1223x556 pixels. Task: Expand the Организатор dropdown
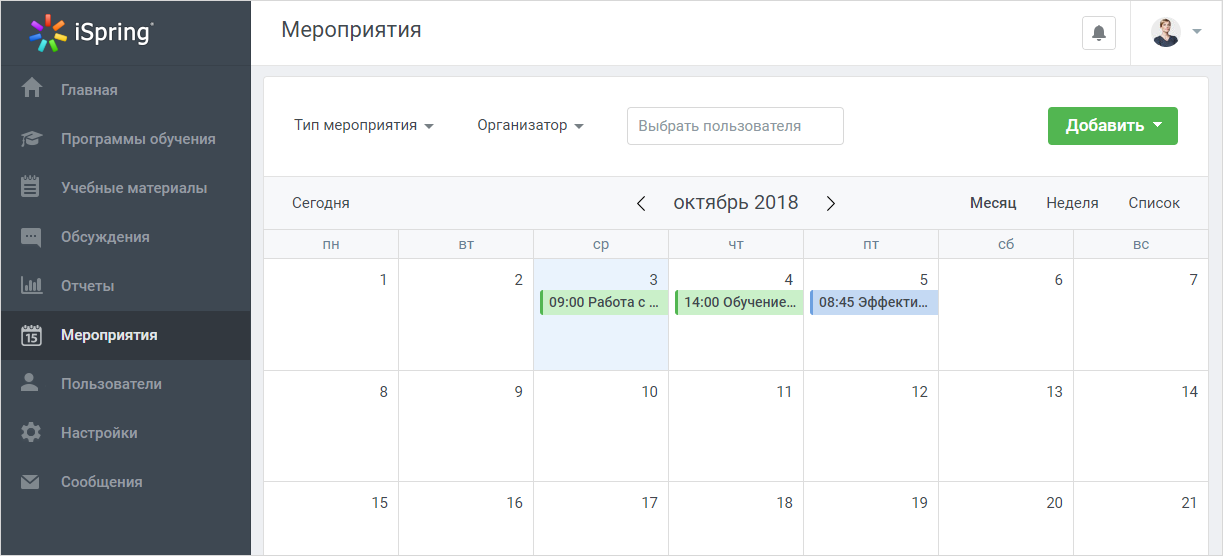click(530, 126)
